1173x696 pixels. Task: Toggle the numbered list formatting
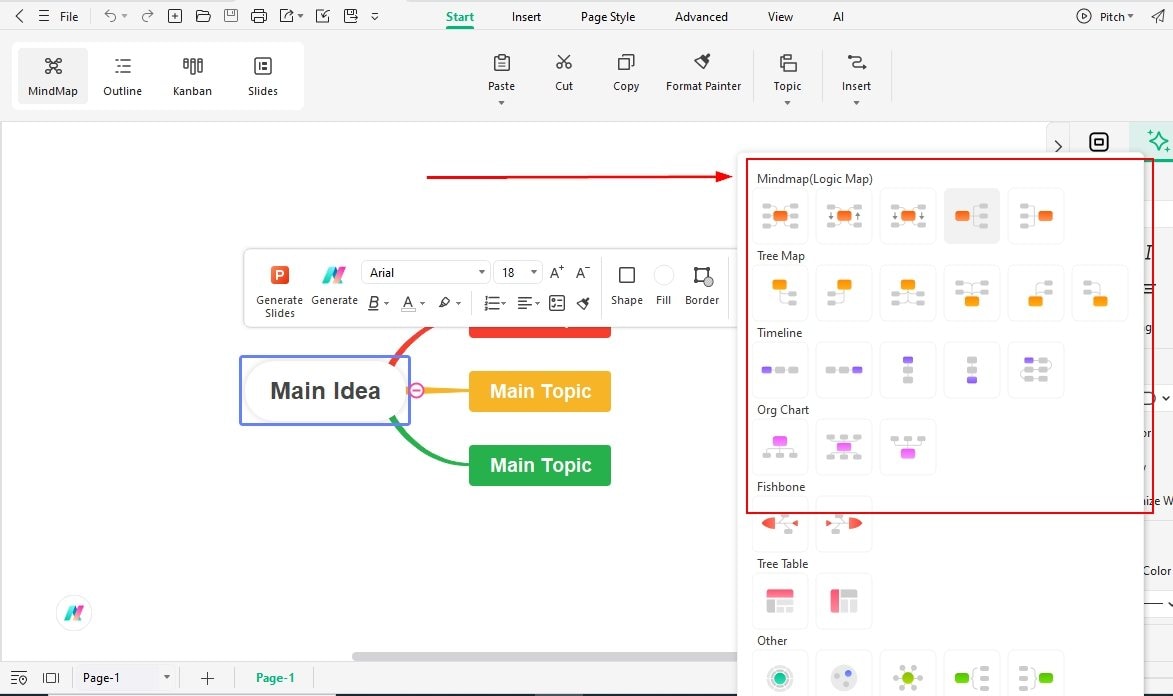(493, 303)
